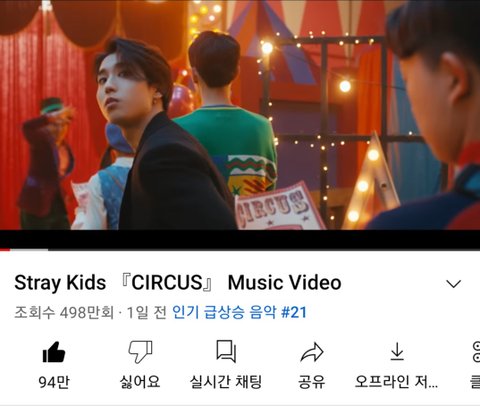
Task: Tap the partially visible clip icon
Action: coord(476,352)
